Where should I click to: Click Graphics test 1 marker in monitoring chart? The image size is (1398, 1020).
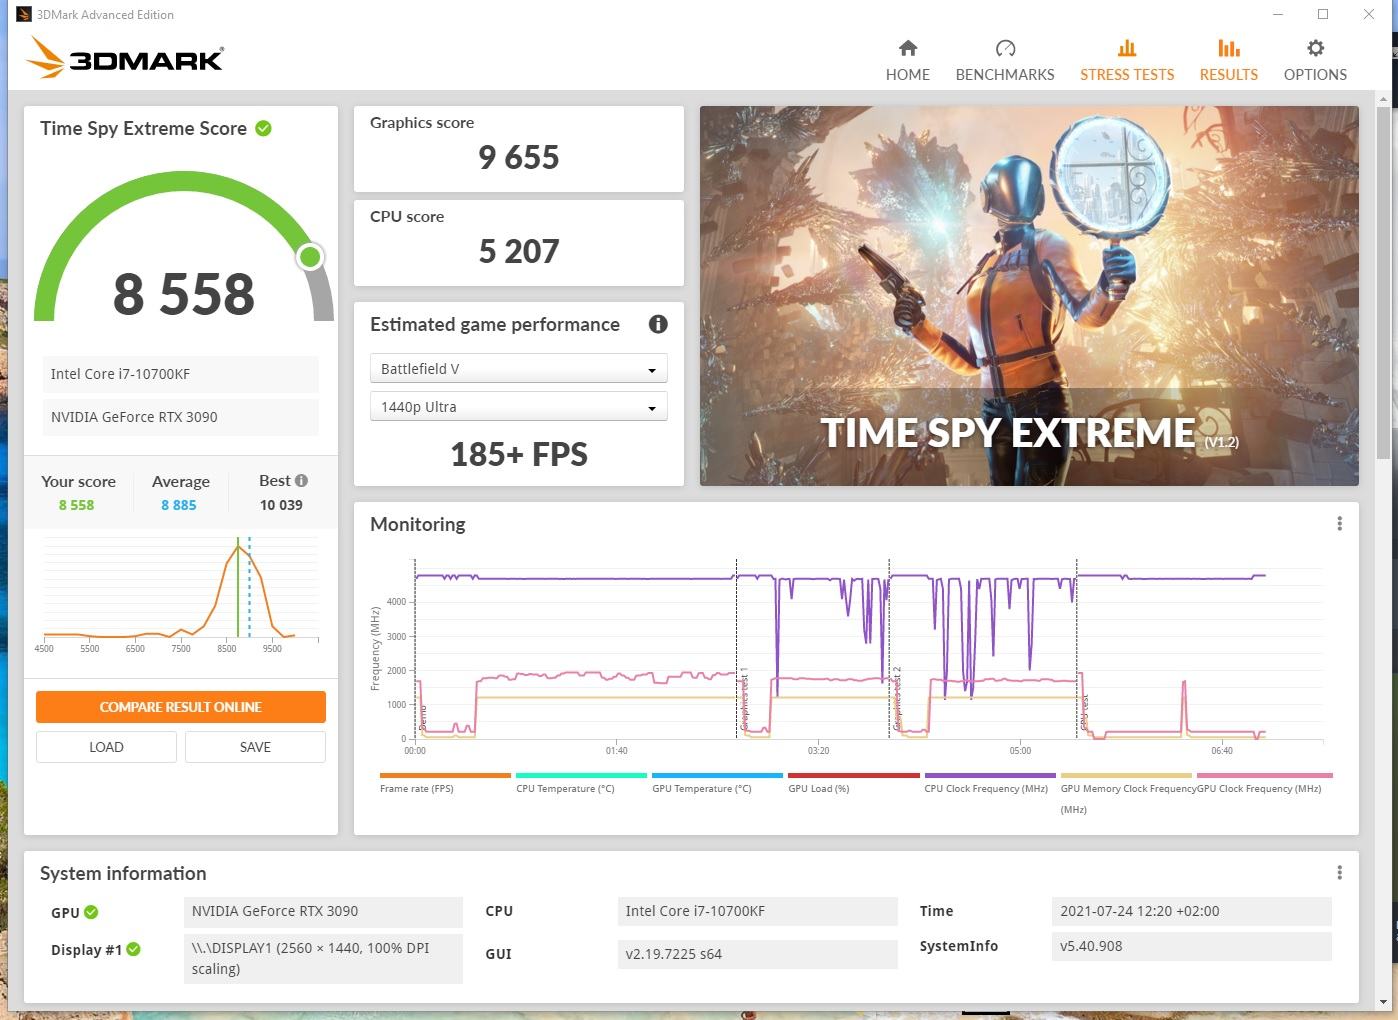tap(744, 699)
